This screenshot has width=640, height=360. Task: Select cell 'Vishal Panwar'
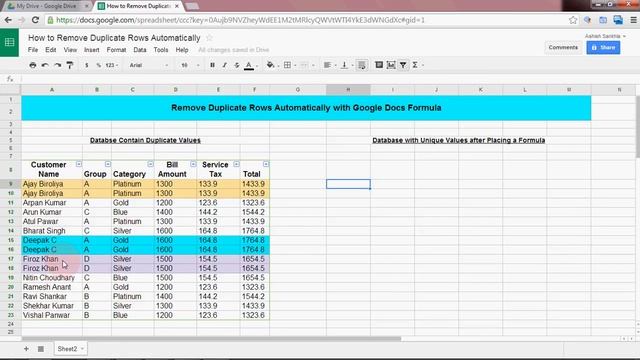(52, 315)
